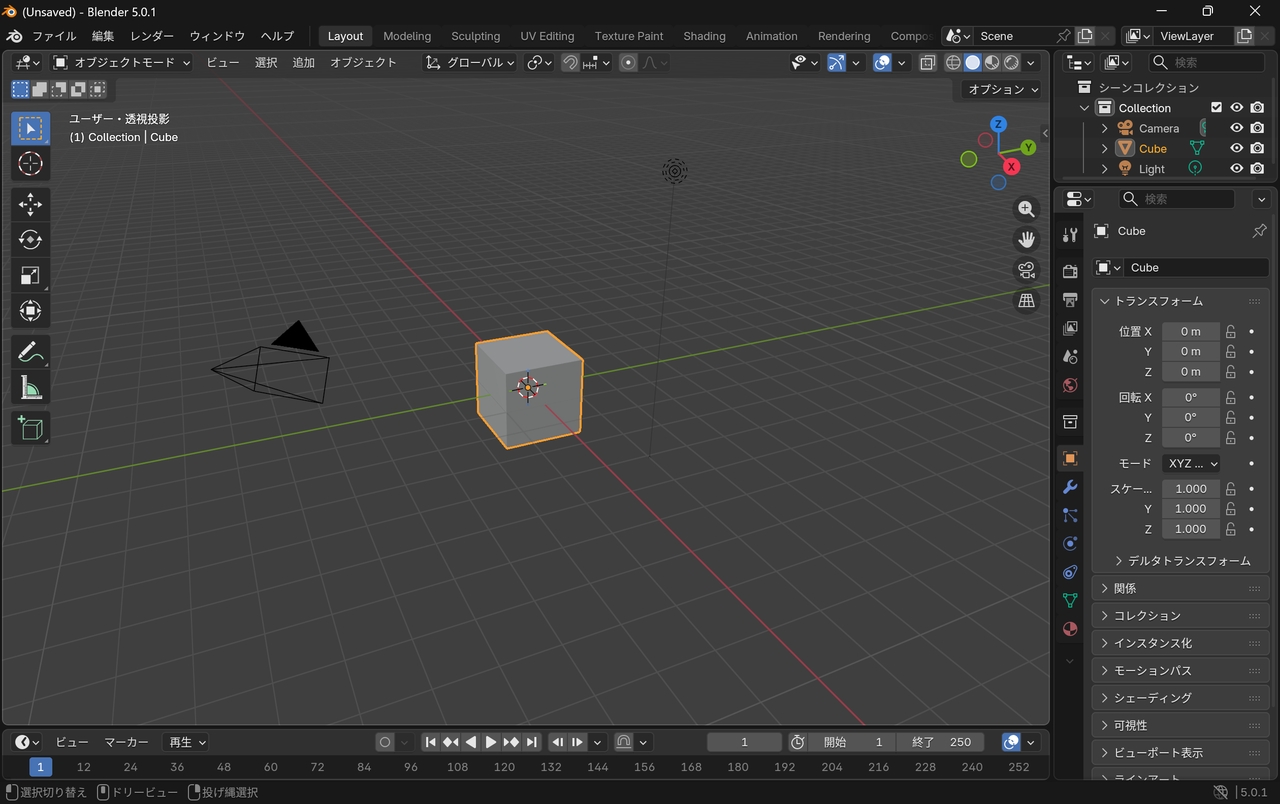
Task: Switch to the Shading workspace tab
Action: coord(704,35)
